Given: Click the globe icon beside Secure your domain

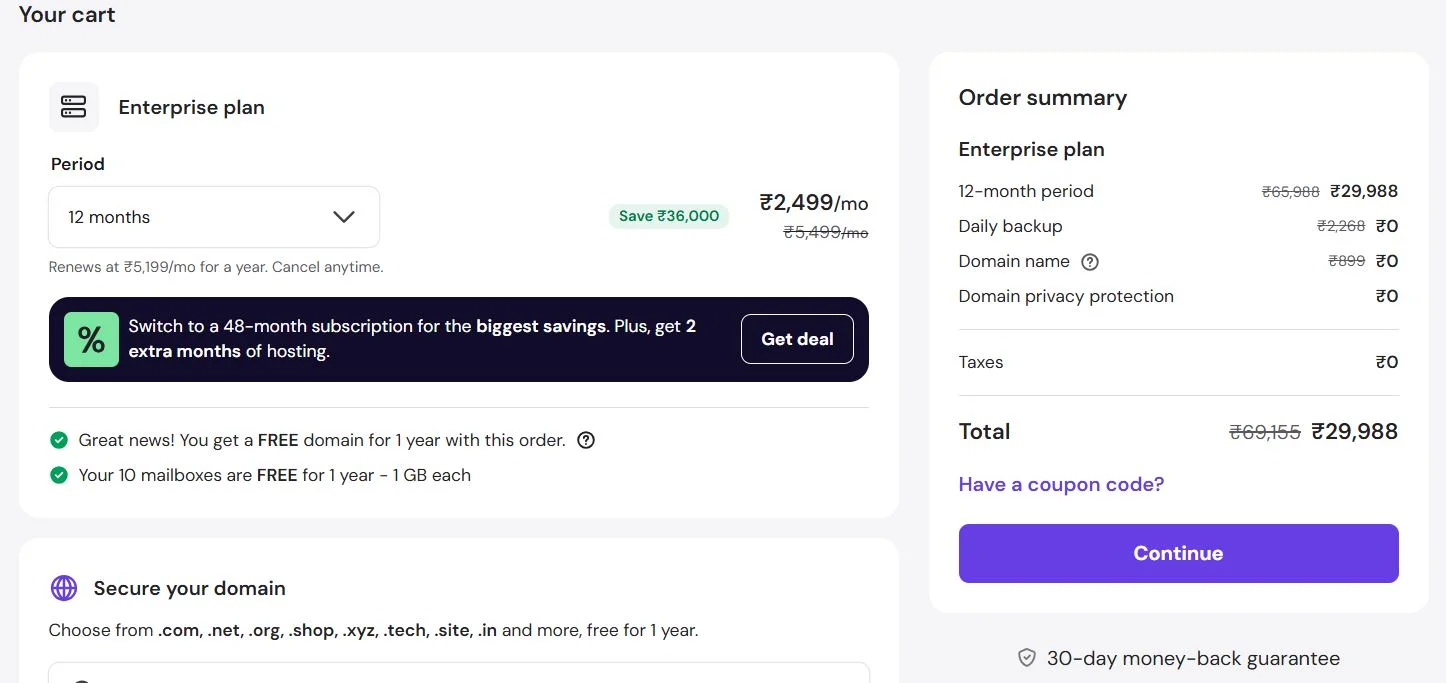Looking at the screenshot, I should (64, 588).
